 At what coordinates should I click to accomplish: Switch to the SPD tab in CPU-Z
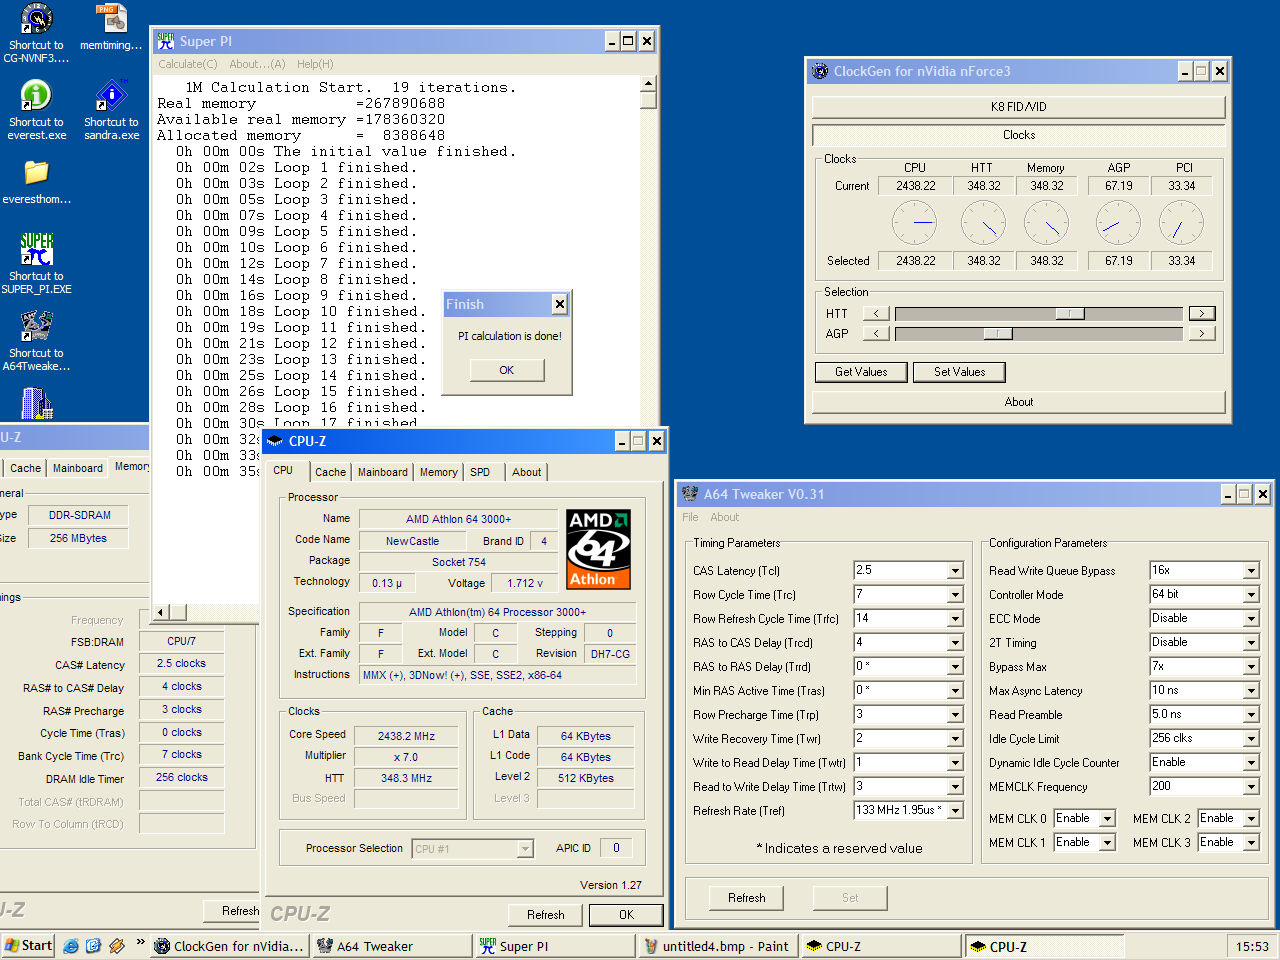pos(480,472)
